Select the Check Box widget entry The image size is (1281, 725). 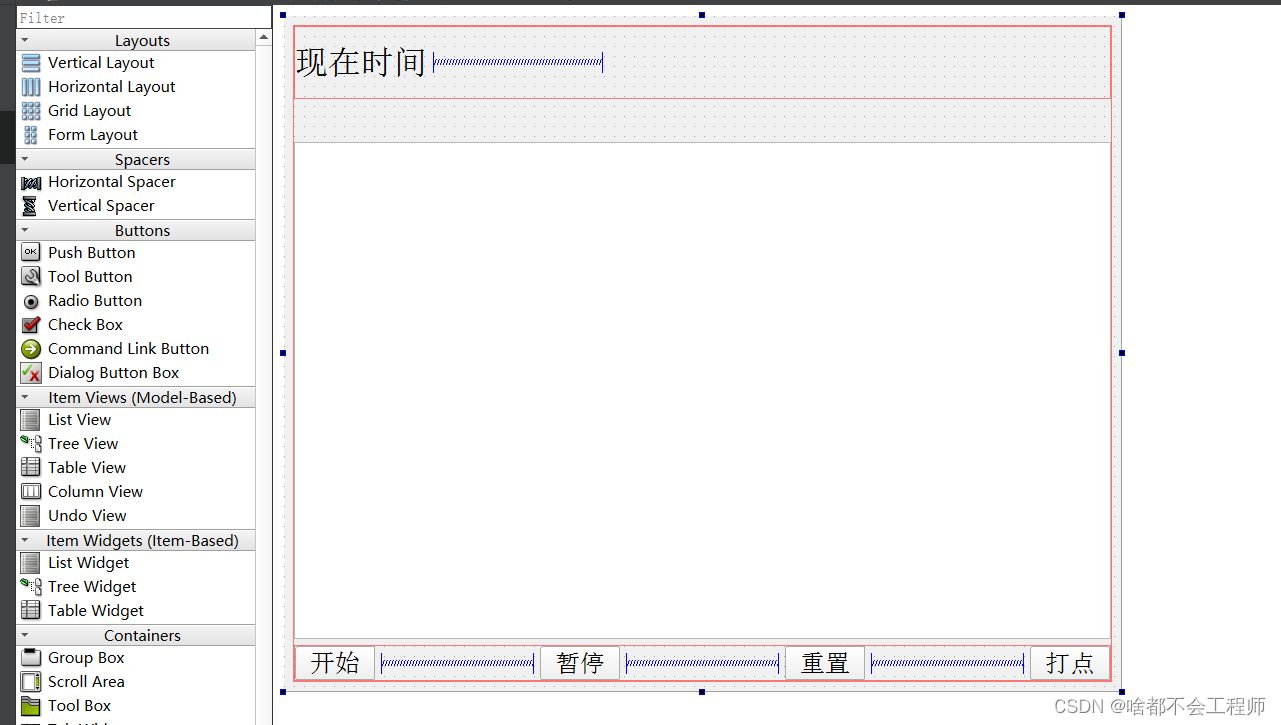[x=85, y=324]
